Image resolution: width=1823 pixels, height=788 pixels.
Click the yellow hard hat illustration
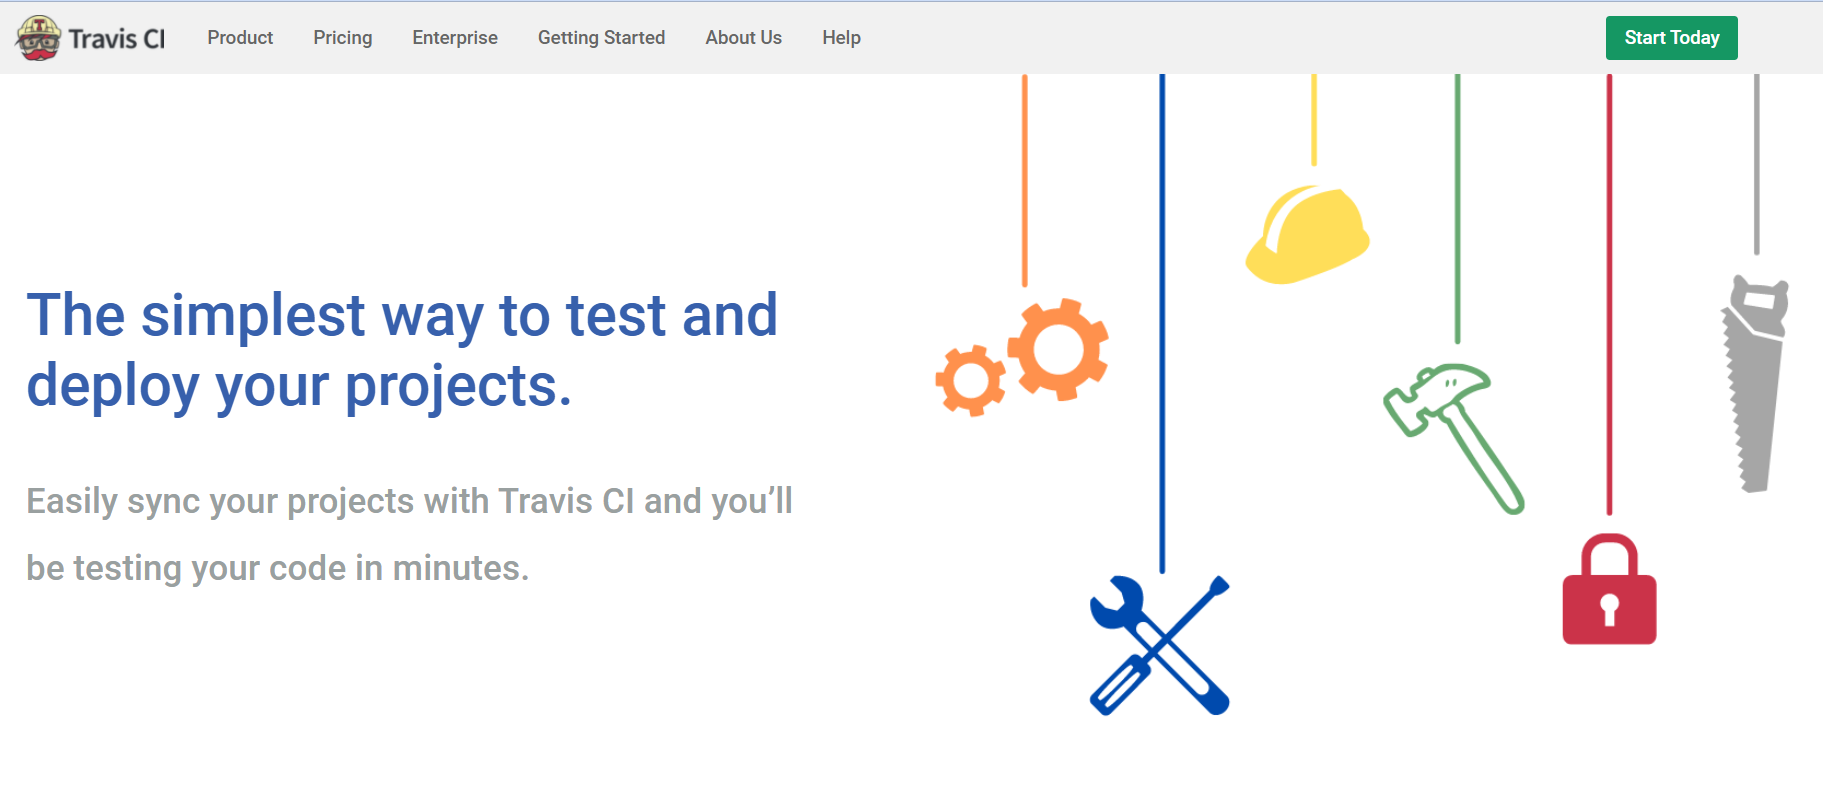click(x=1307, y=234)
